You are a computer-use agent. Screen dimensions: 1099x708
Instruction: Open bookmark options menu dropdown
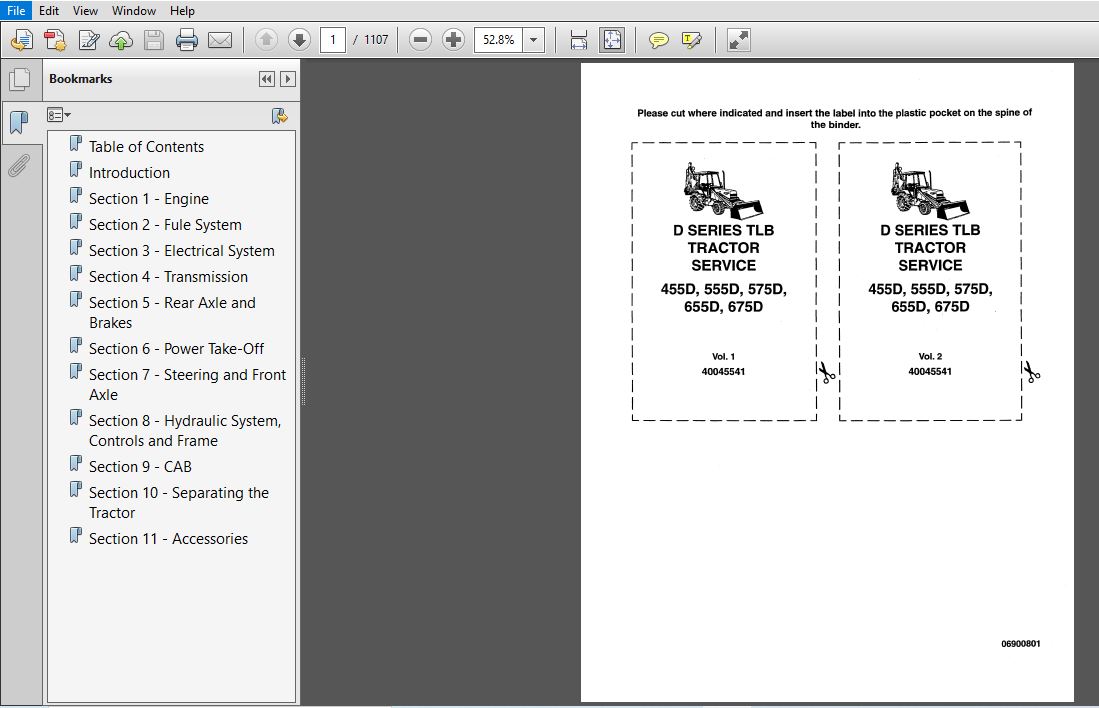click(x=59, y=115)
